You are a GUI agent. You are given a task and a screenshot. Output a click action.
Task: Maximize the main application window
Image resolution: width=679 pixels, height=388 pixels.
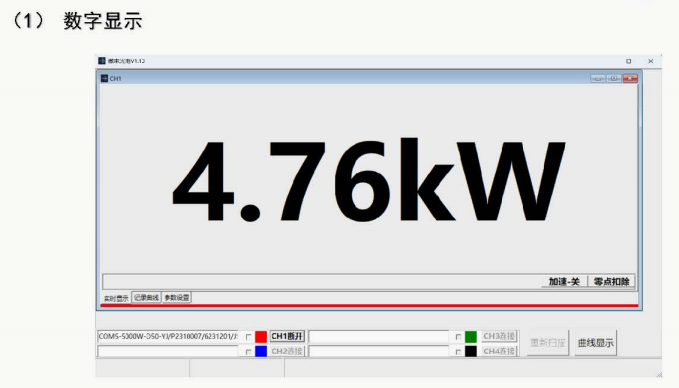628,61
